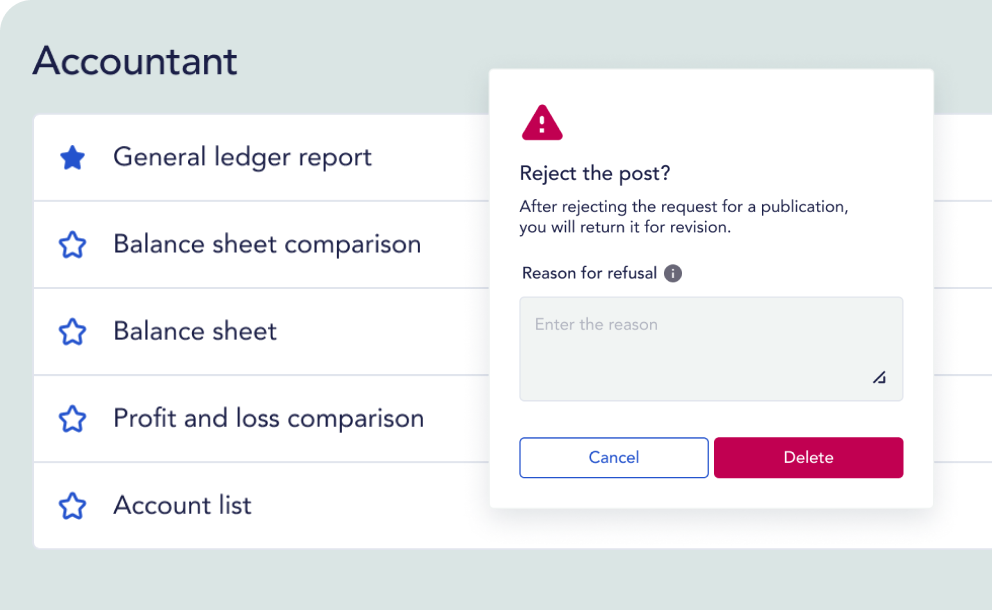Select the Account list entry
992x610 pixels.
pyautogui.click(x=182, y=505)
